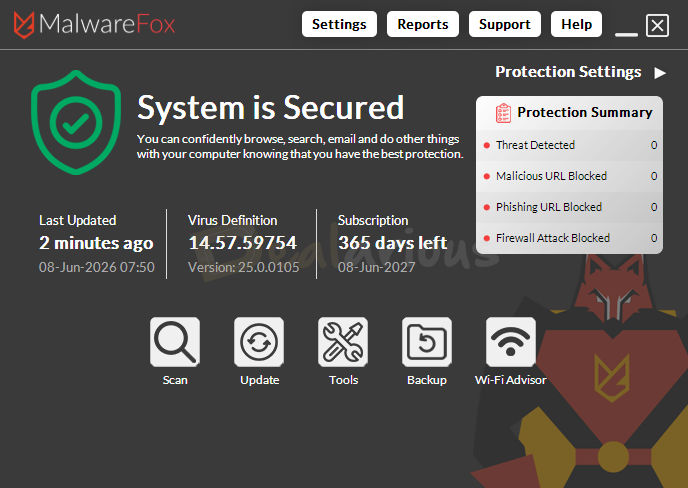
Task: Click the green secured shield icon
Action: [x=76, y=122]
